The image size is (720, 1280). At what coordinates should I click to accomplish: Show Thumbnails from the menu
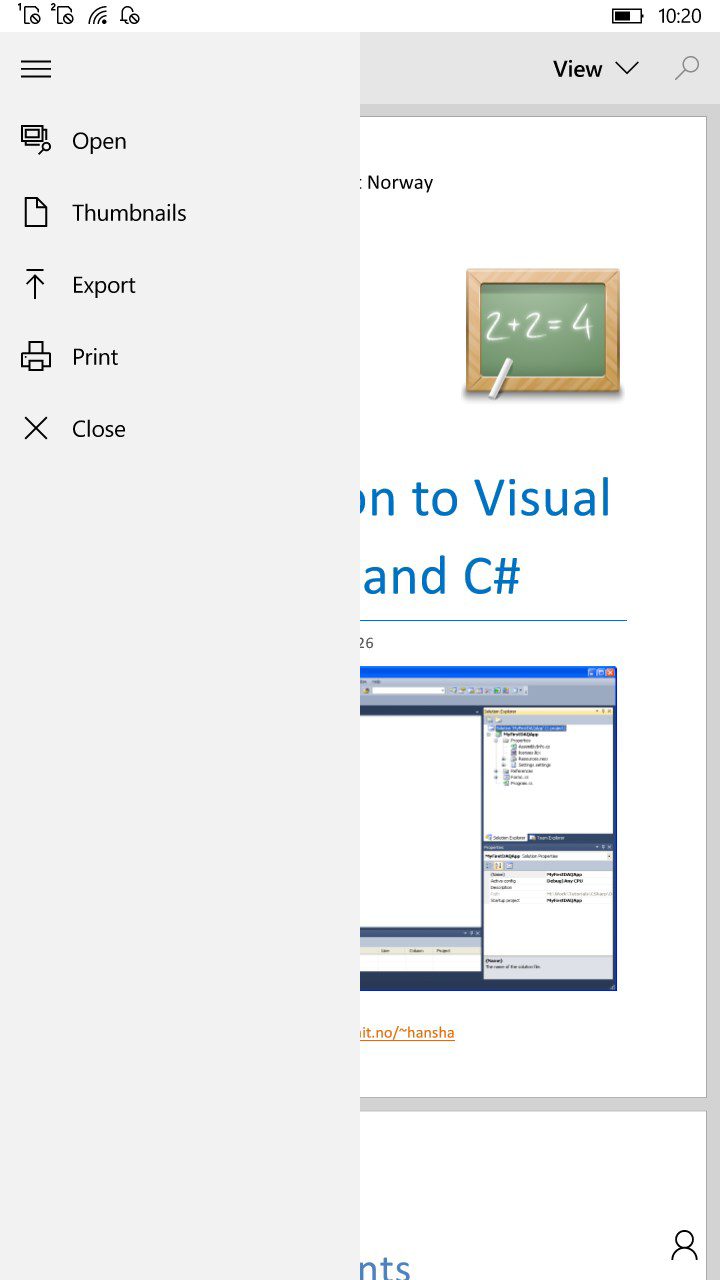(x=129, y=213)
